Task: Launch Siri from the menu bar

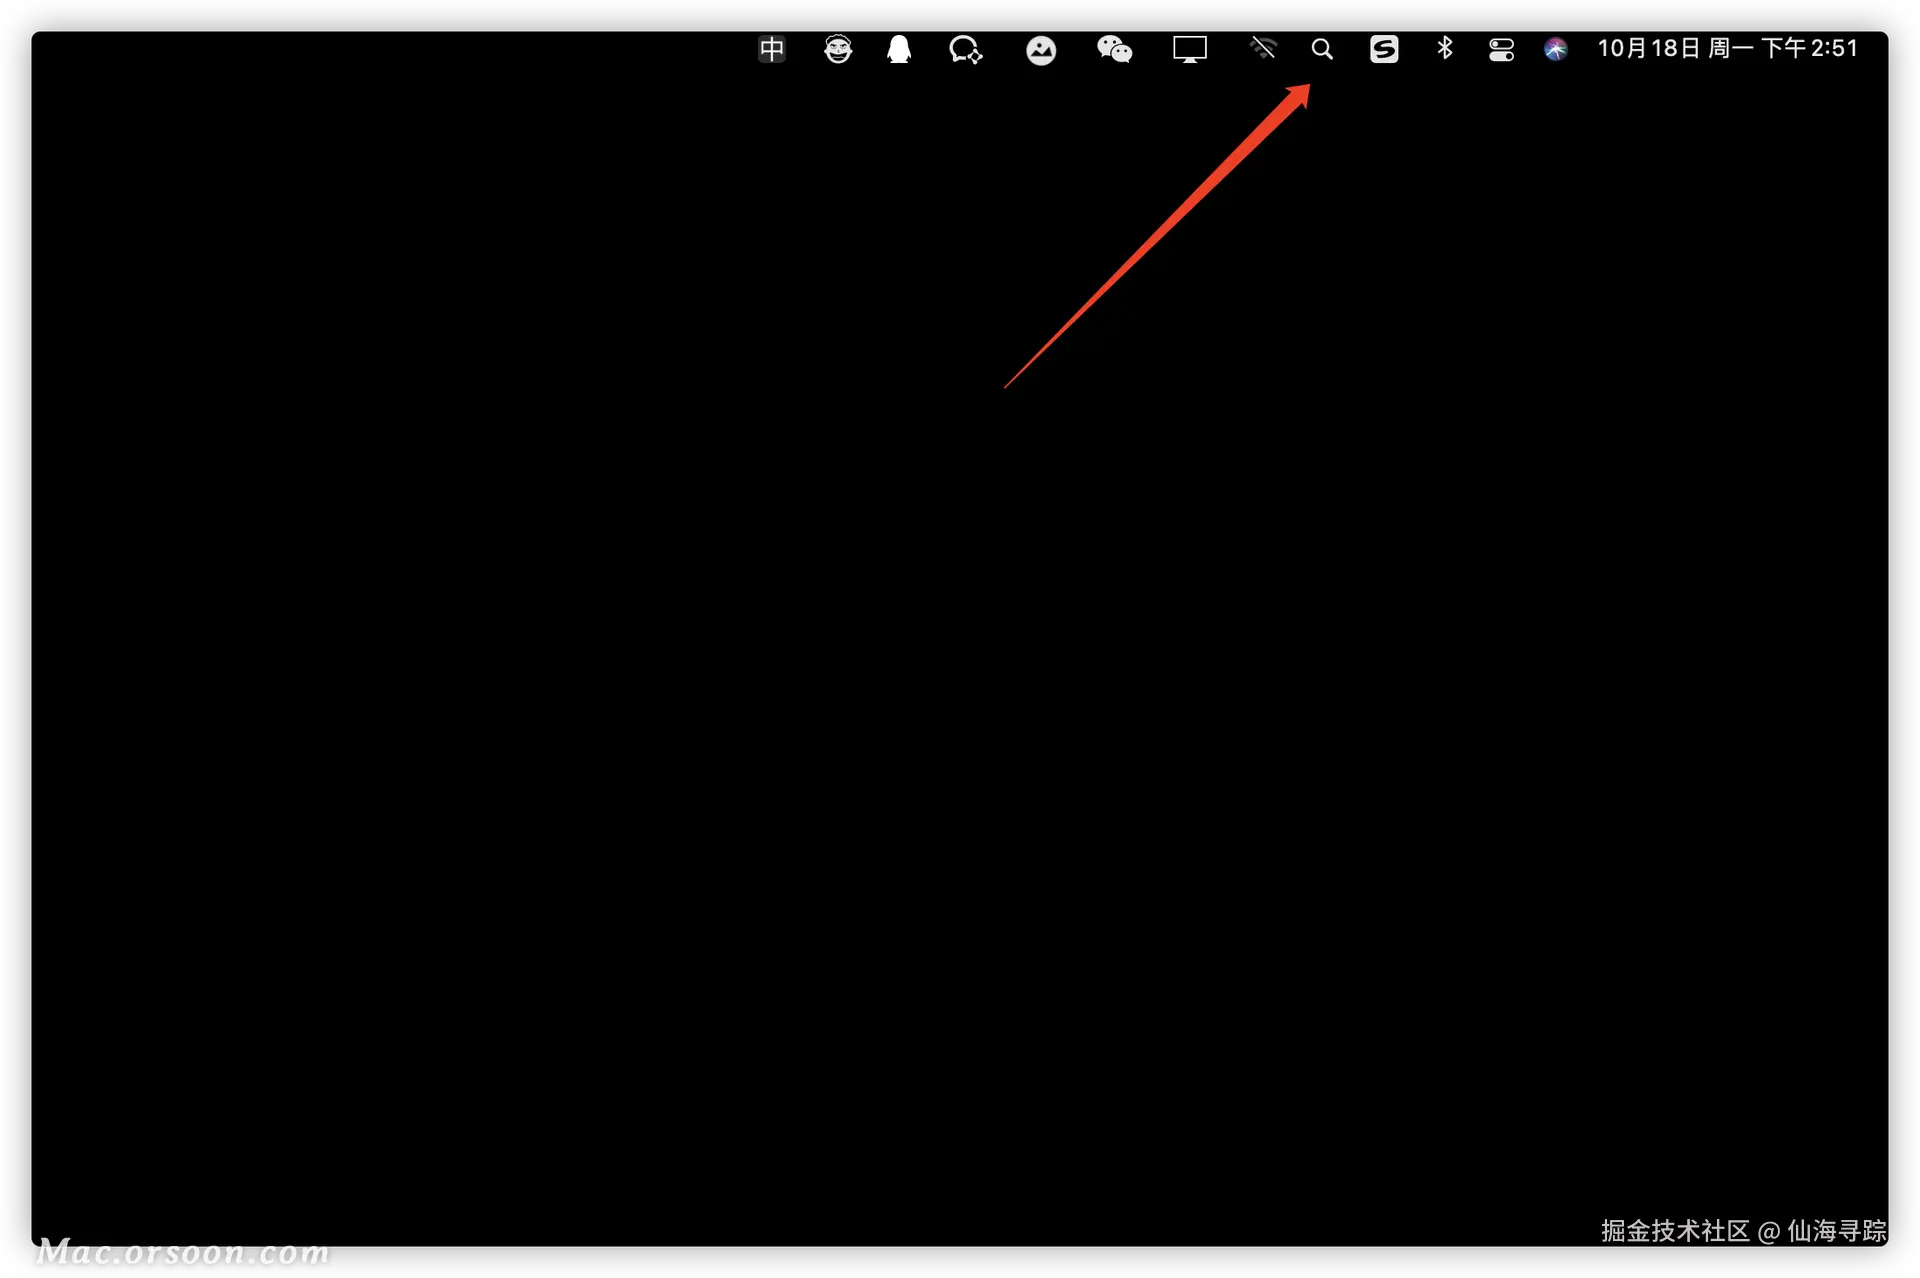Action: click(x=1555, y=49)
